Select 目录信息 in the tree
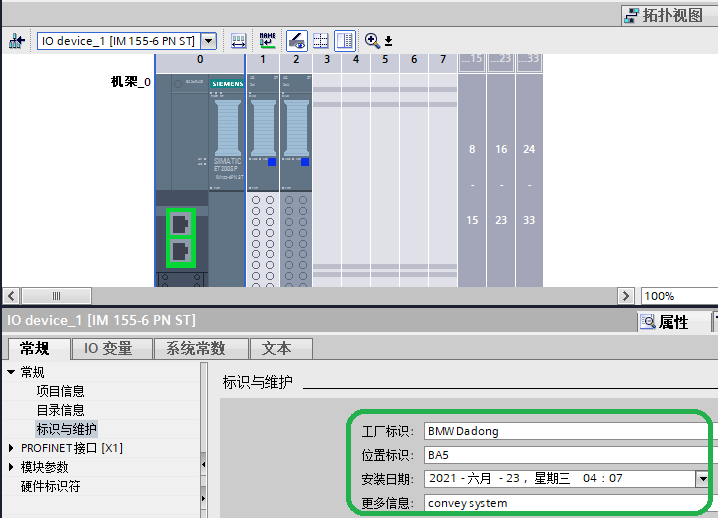The height and width of the screenshot is (519, 718). tap(60, 410)
